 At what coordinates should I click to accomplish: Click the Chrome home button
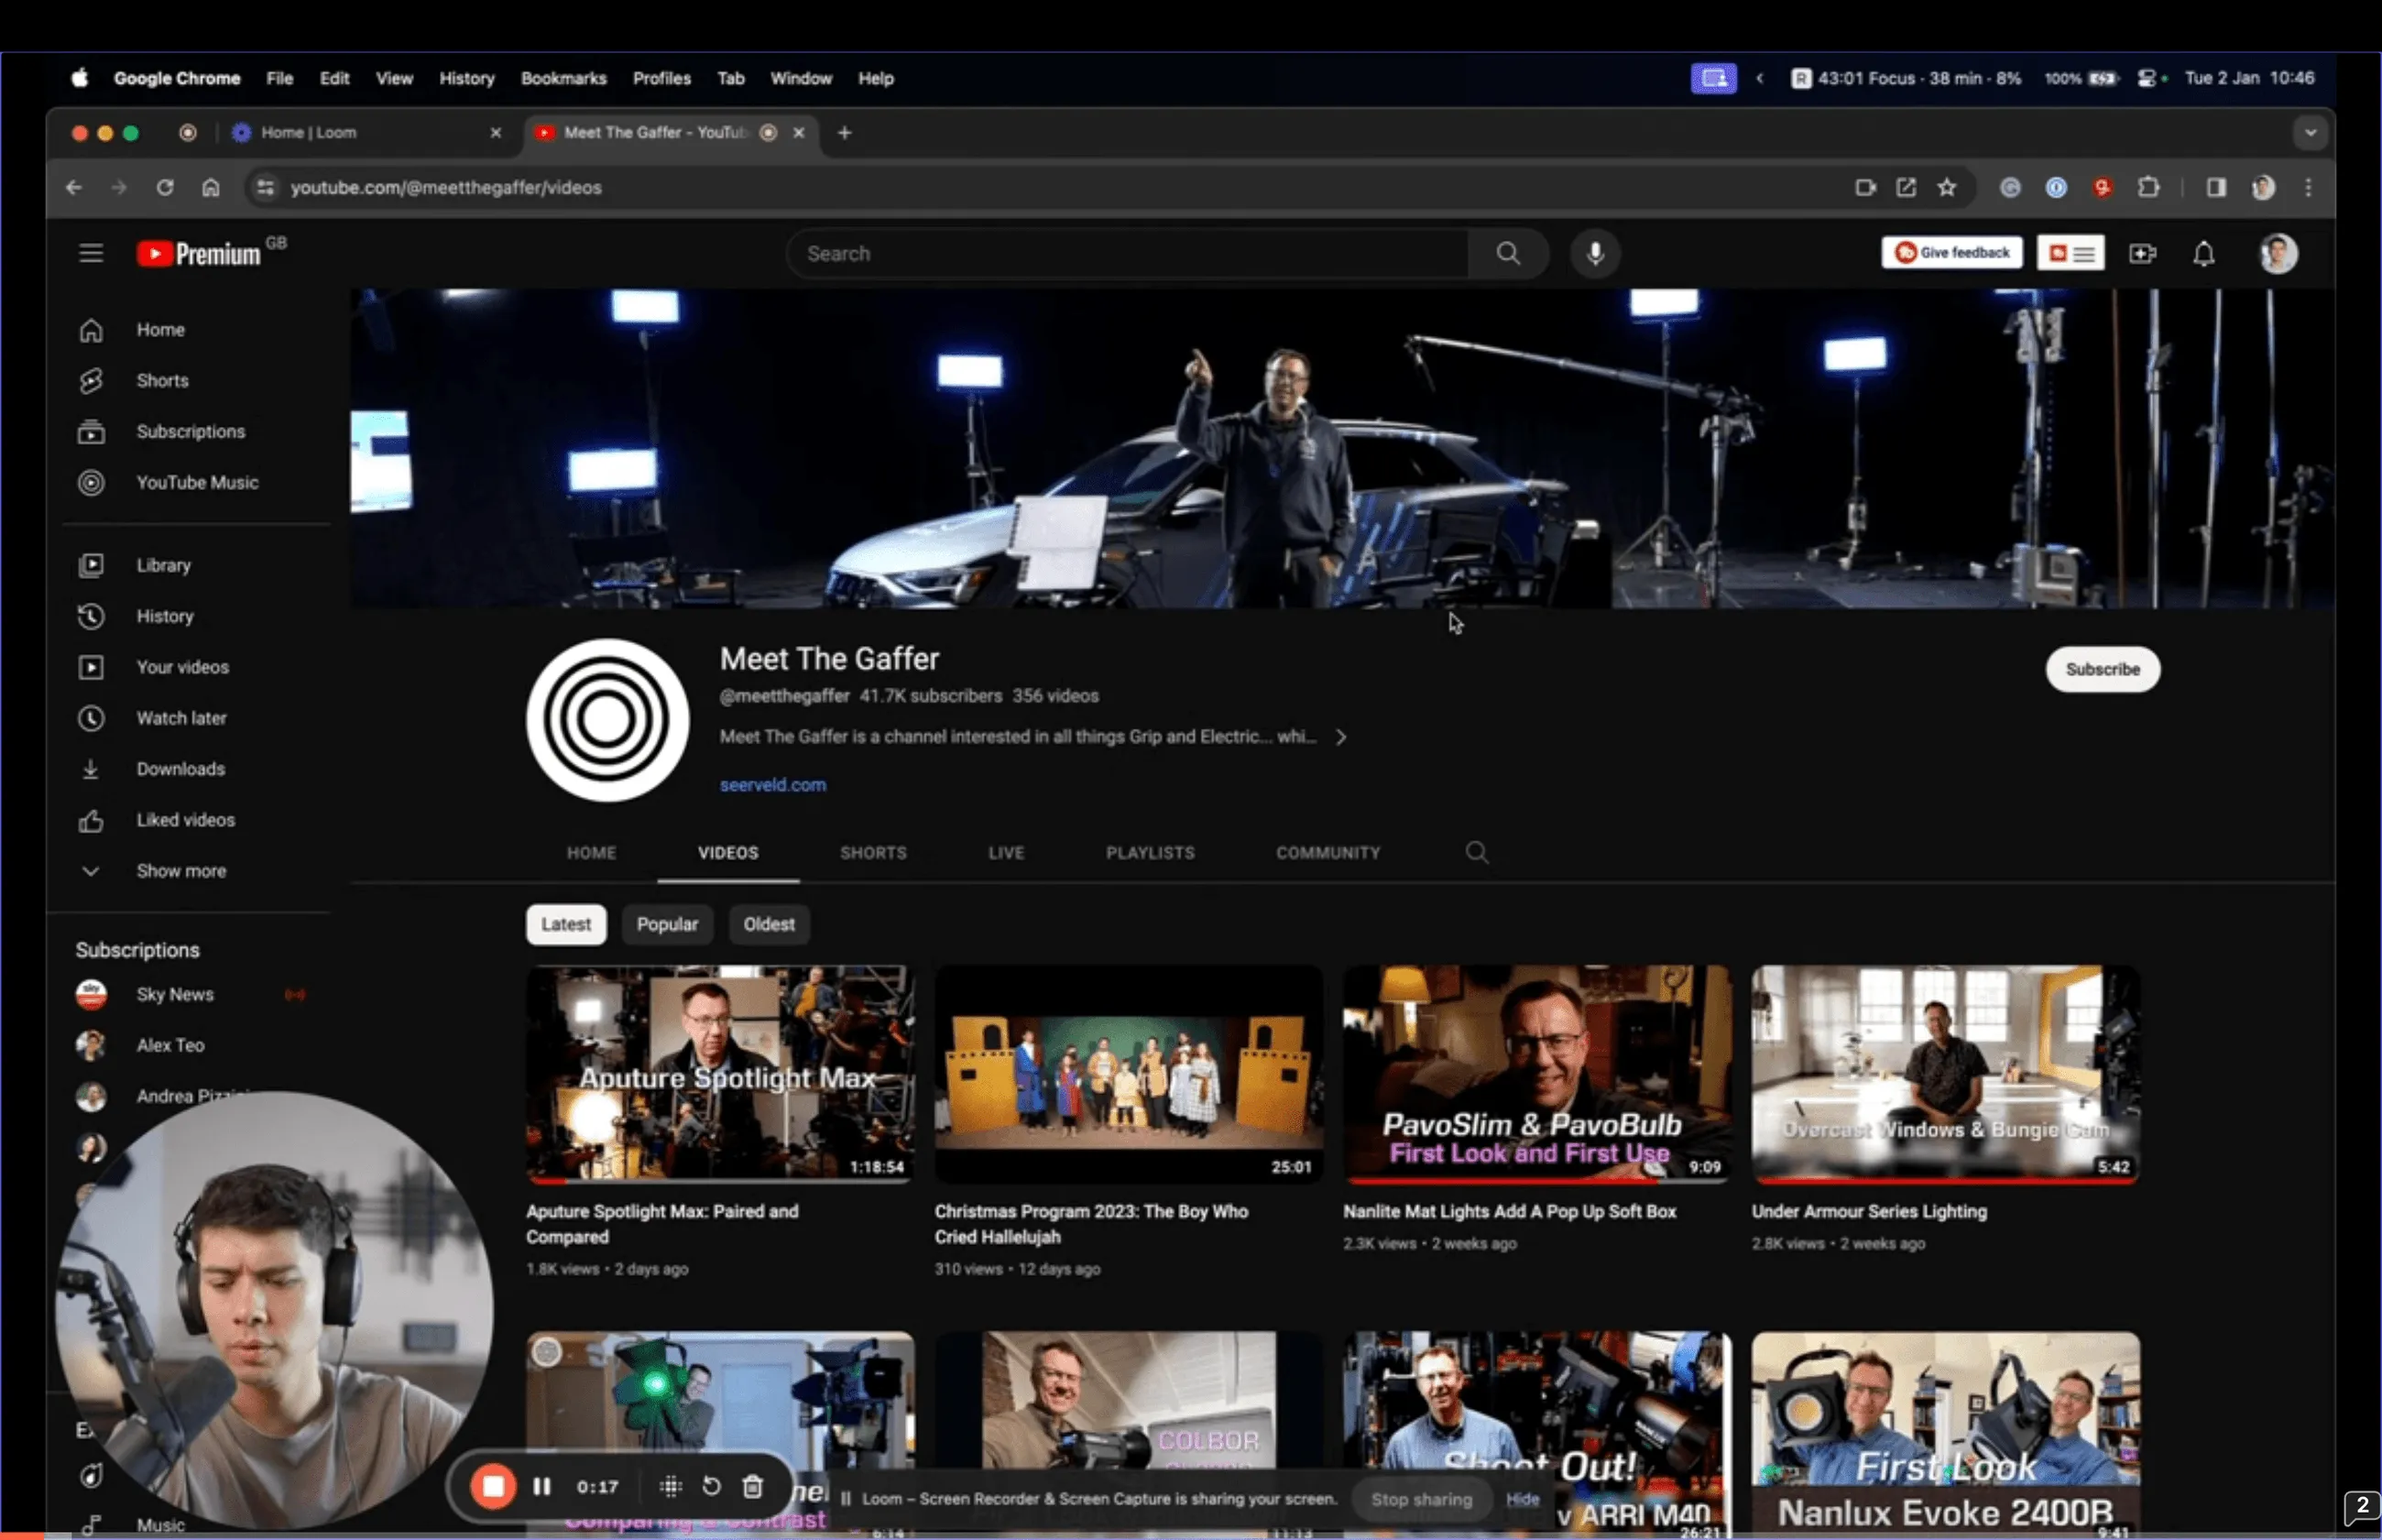210,188
